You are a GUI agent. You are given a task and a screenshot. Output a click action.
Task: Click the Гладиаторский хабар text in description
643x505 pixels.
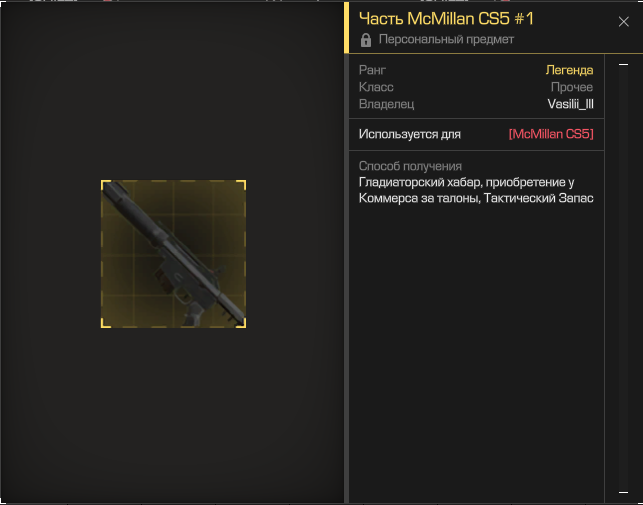[419, 182]
